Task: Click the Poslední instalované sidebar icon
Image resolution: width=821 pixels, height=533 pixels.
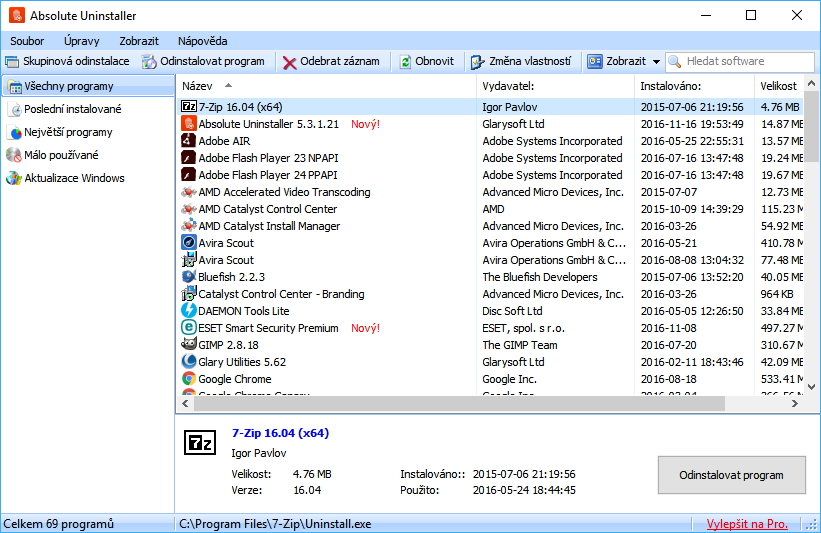Action: coord(16,109)
